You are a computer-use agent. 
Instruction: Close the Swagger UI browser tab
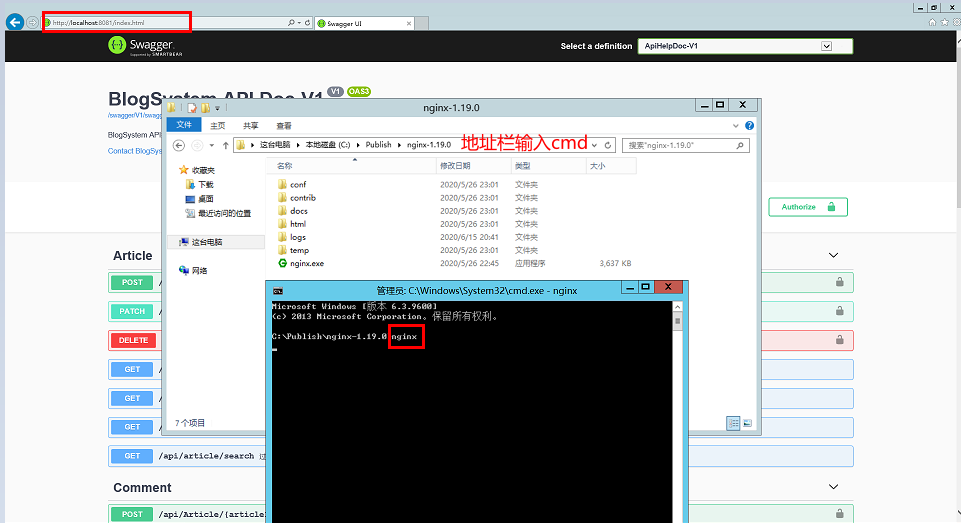tap(409, 23)
